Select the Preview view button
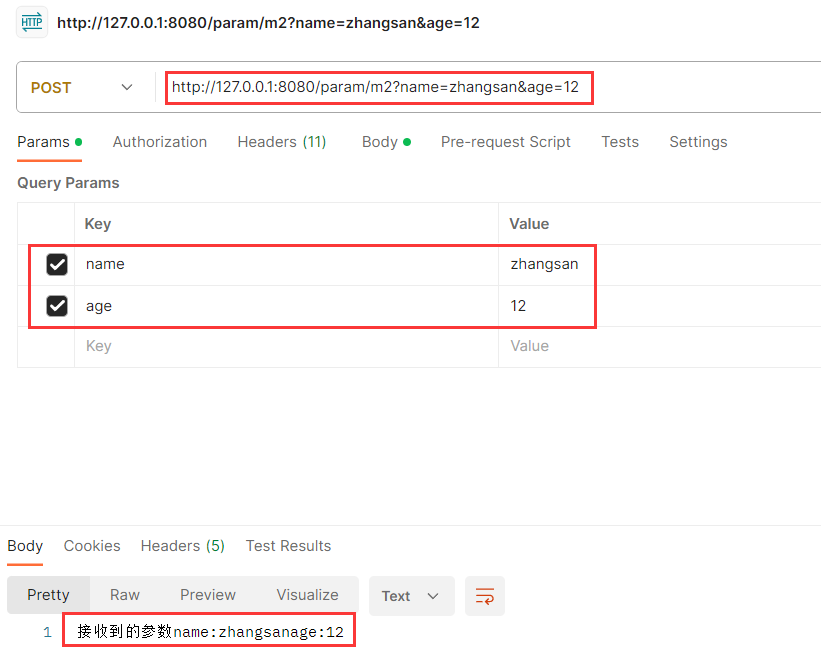 208,595
